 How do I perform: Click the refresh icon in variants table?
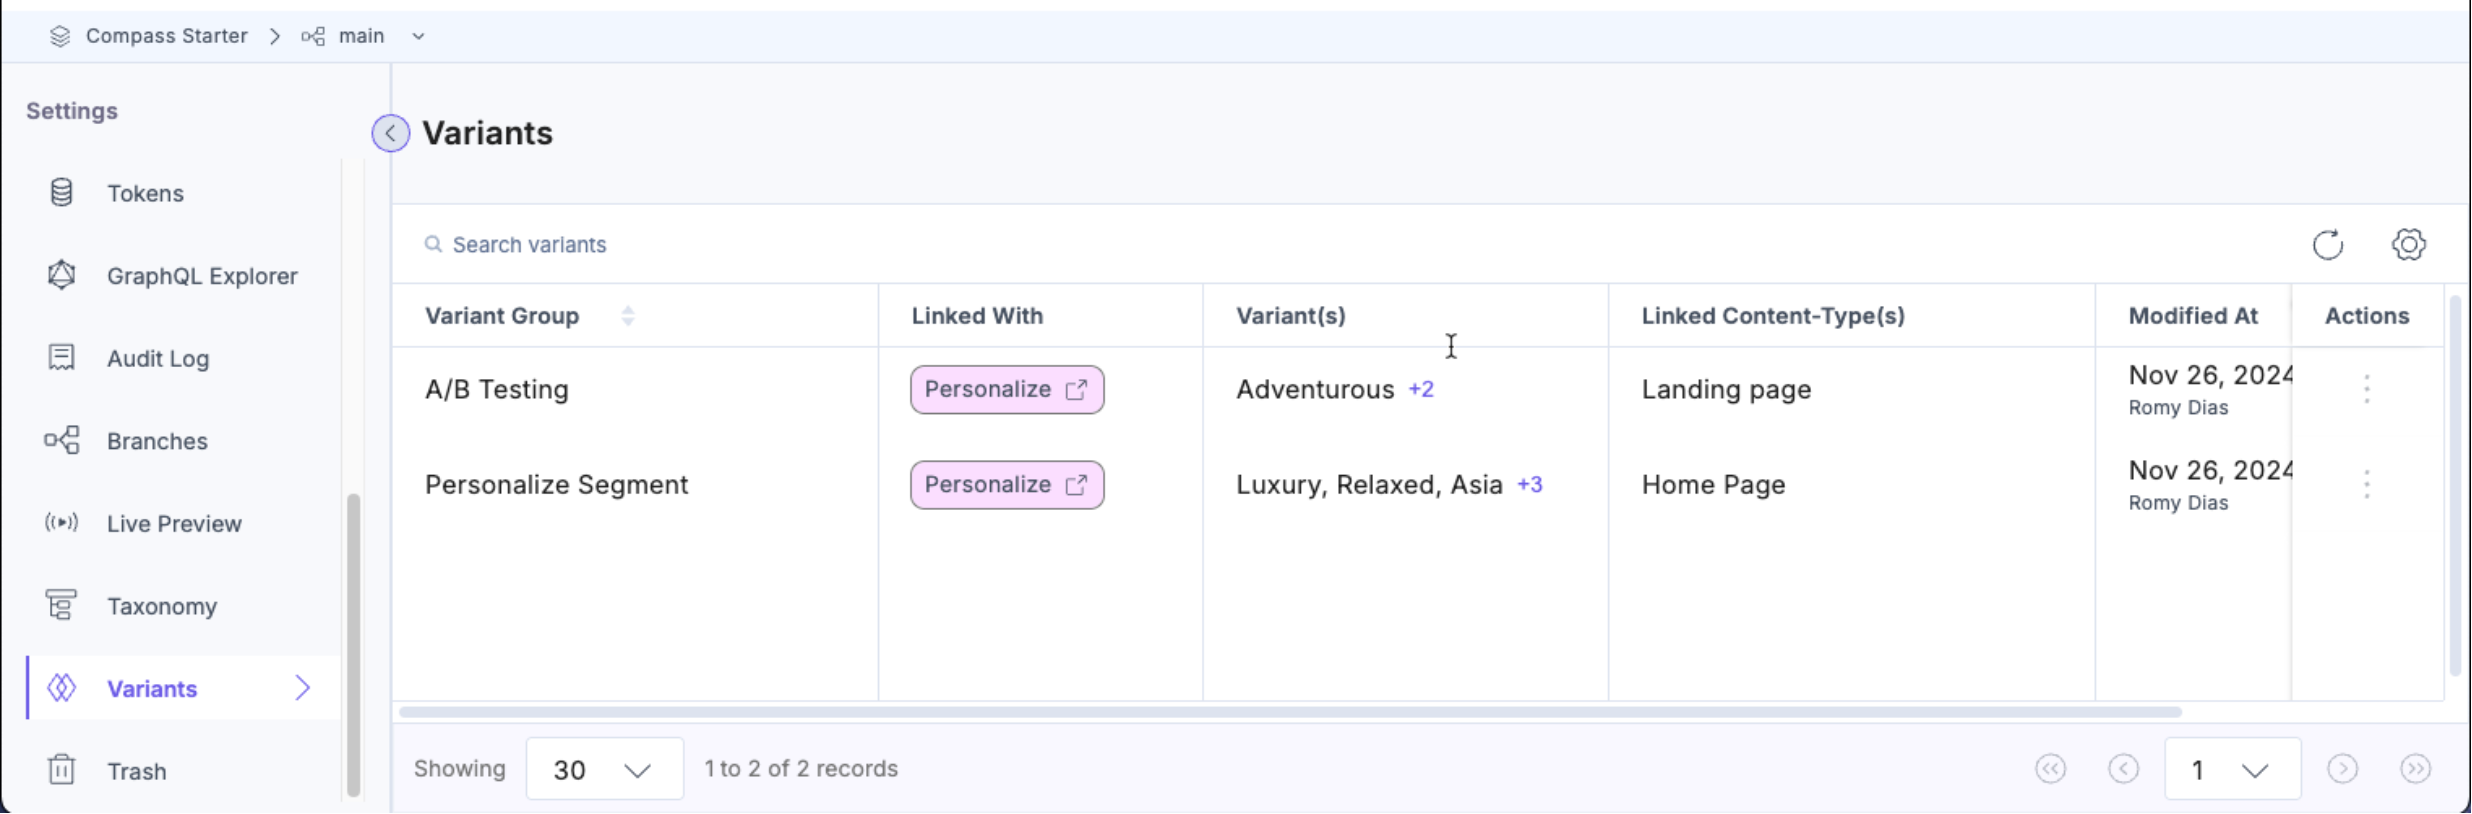[2327, 245]
